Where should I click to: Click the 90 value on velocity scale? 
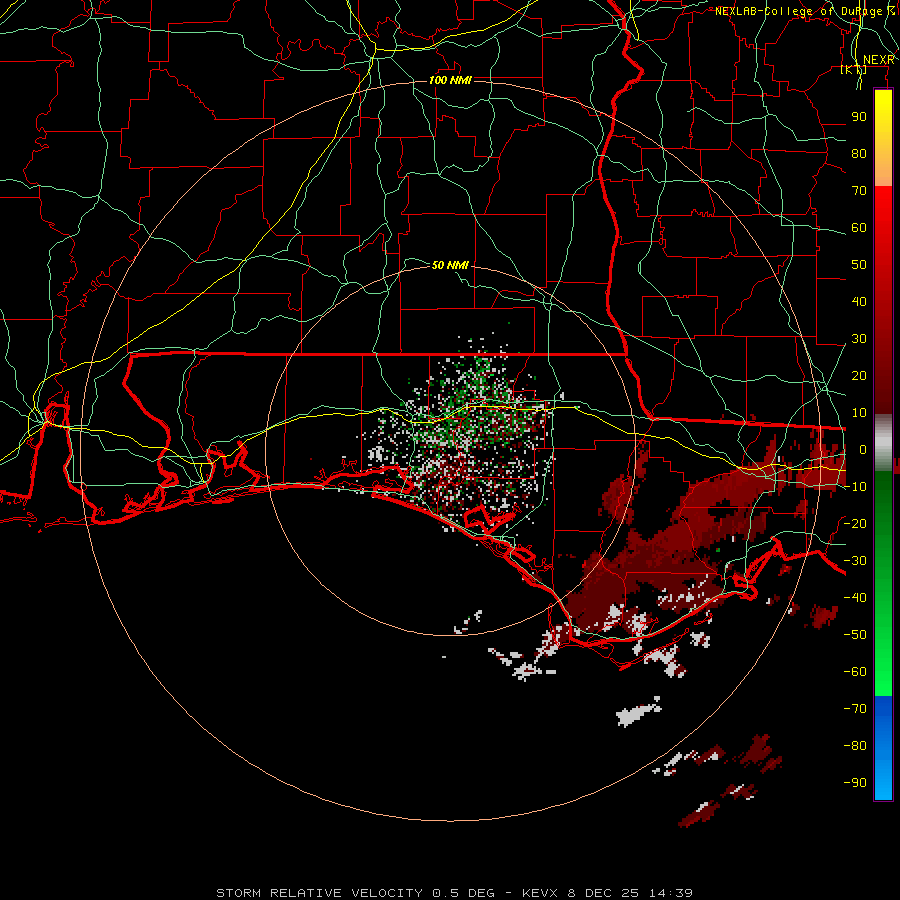pyautogui.click(x=859, y=117)
